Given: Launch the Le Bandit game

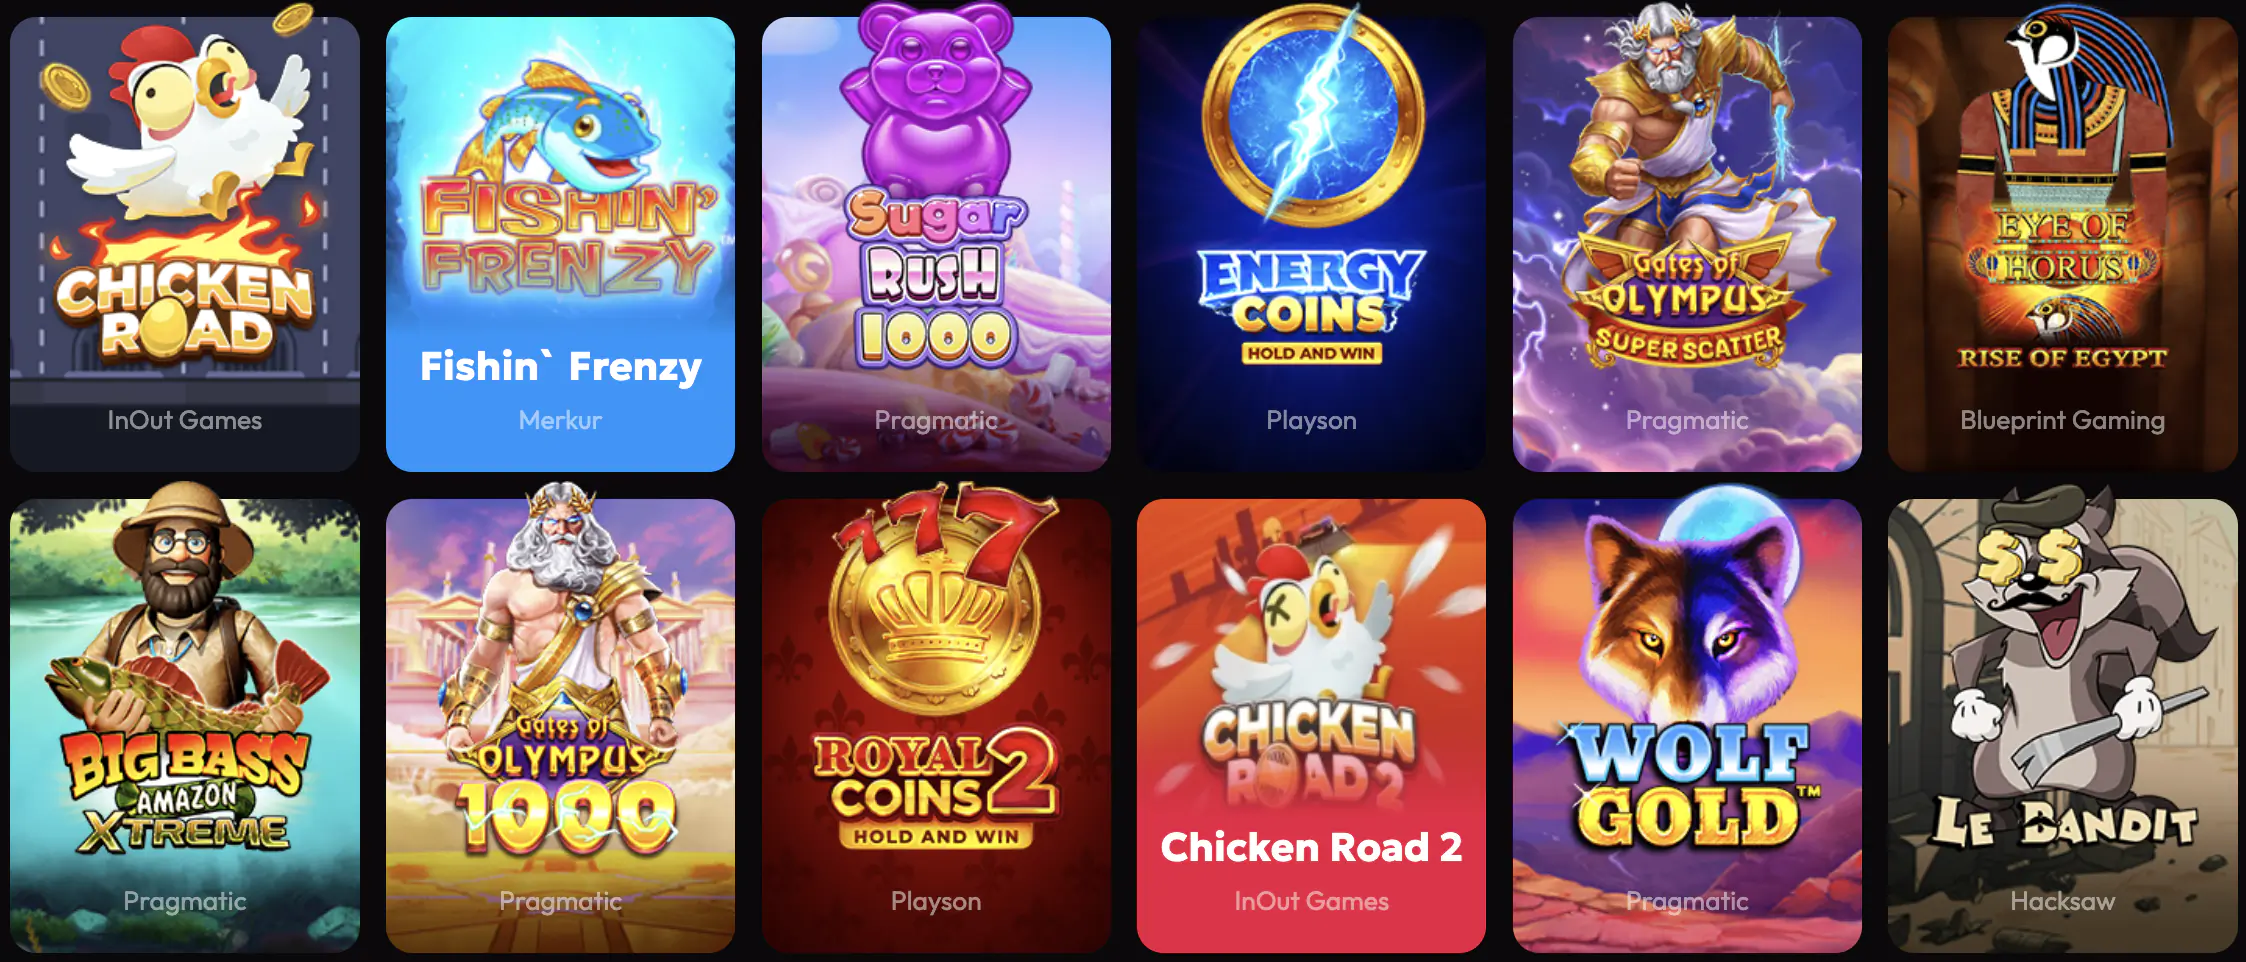Looking at the screenshot, I should (2062, 725).
